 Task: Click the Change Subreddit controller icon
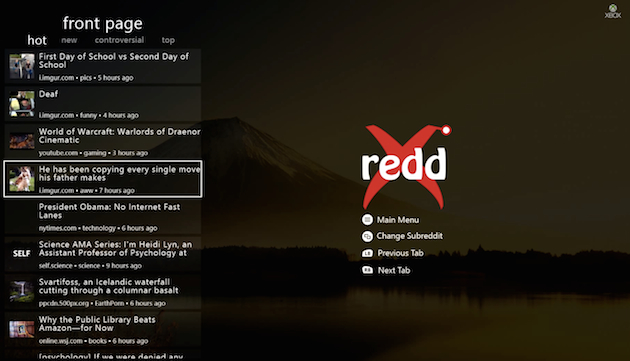tap(367, 236)
